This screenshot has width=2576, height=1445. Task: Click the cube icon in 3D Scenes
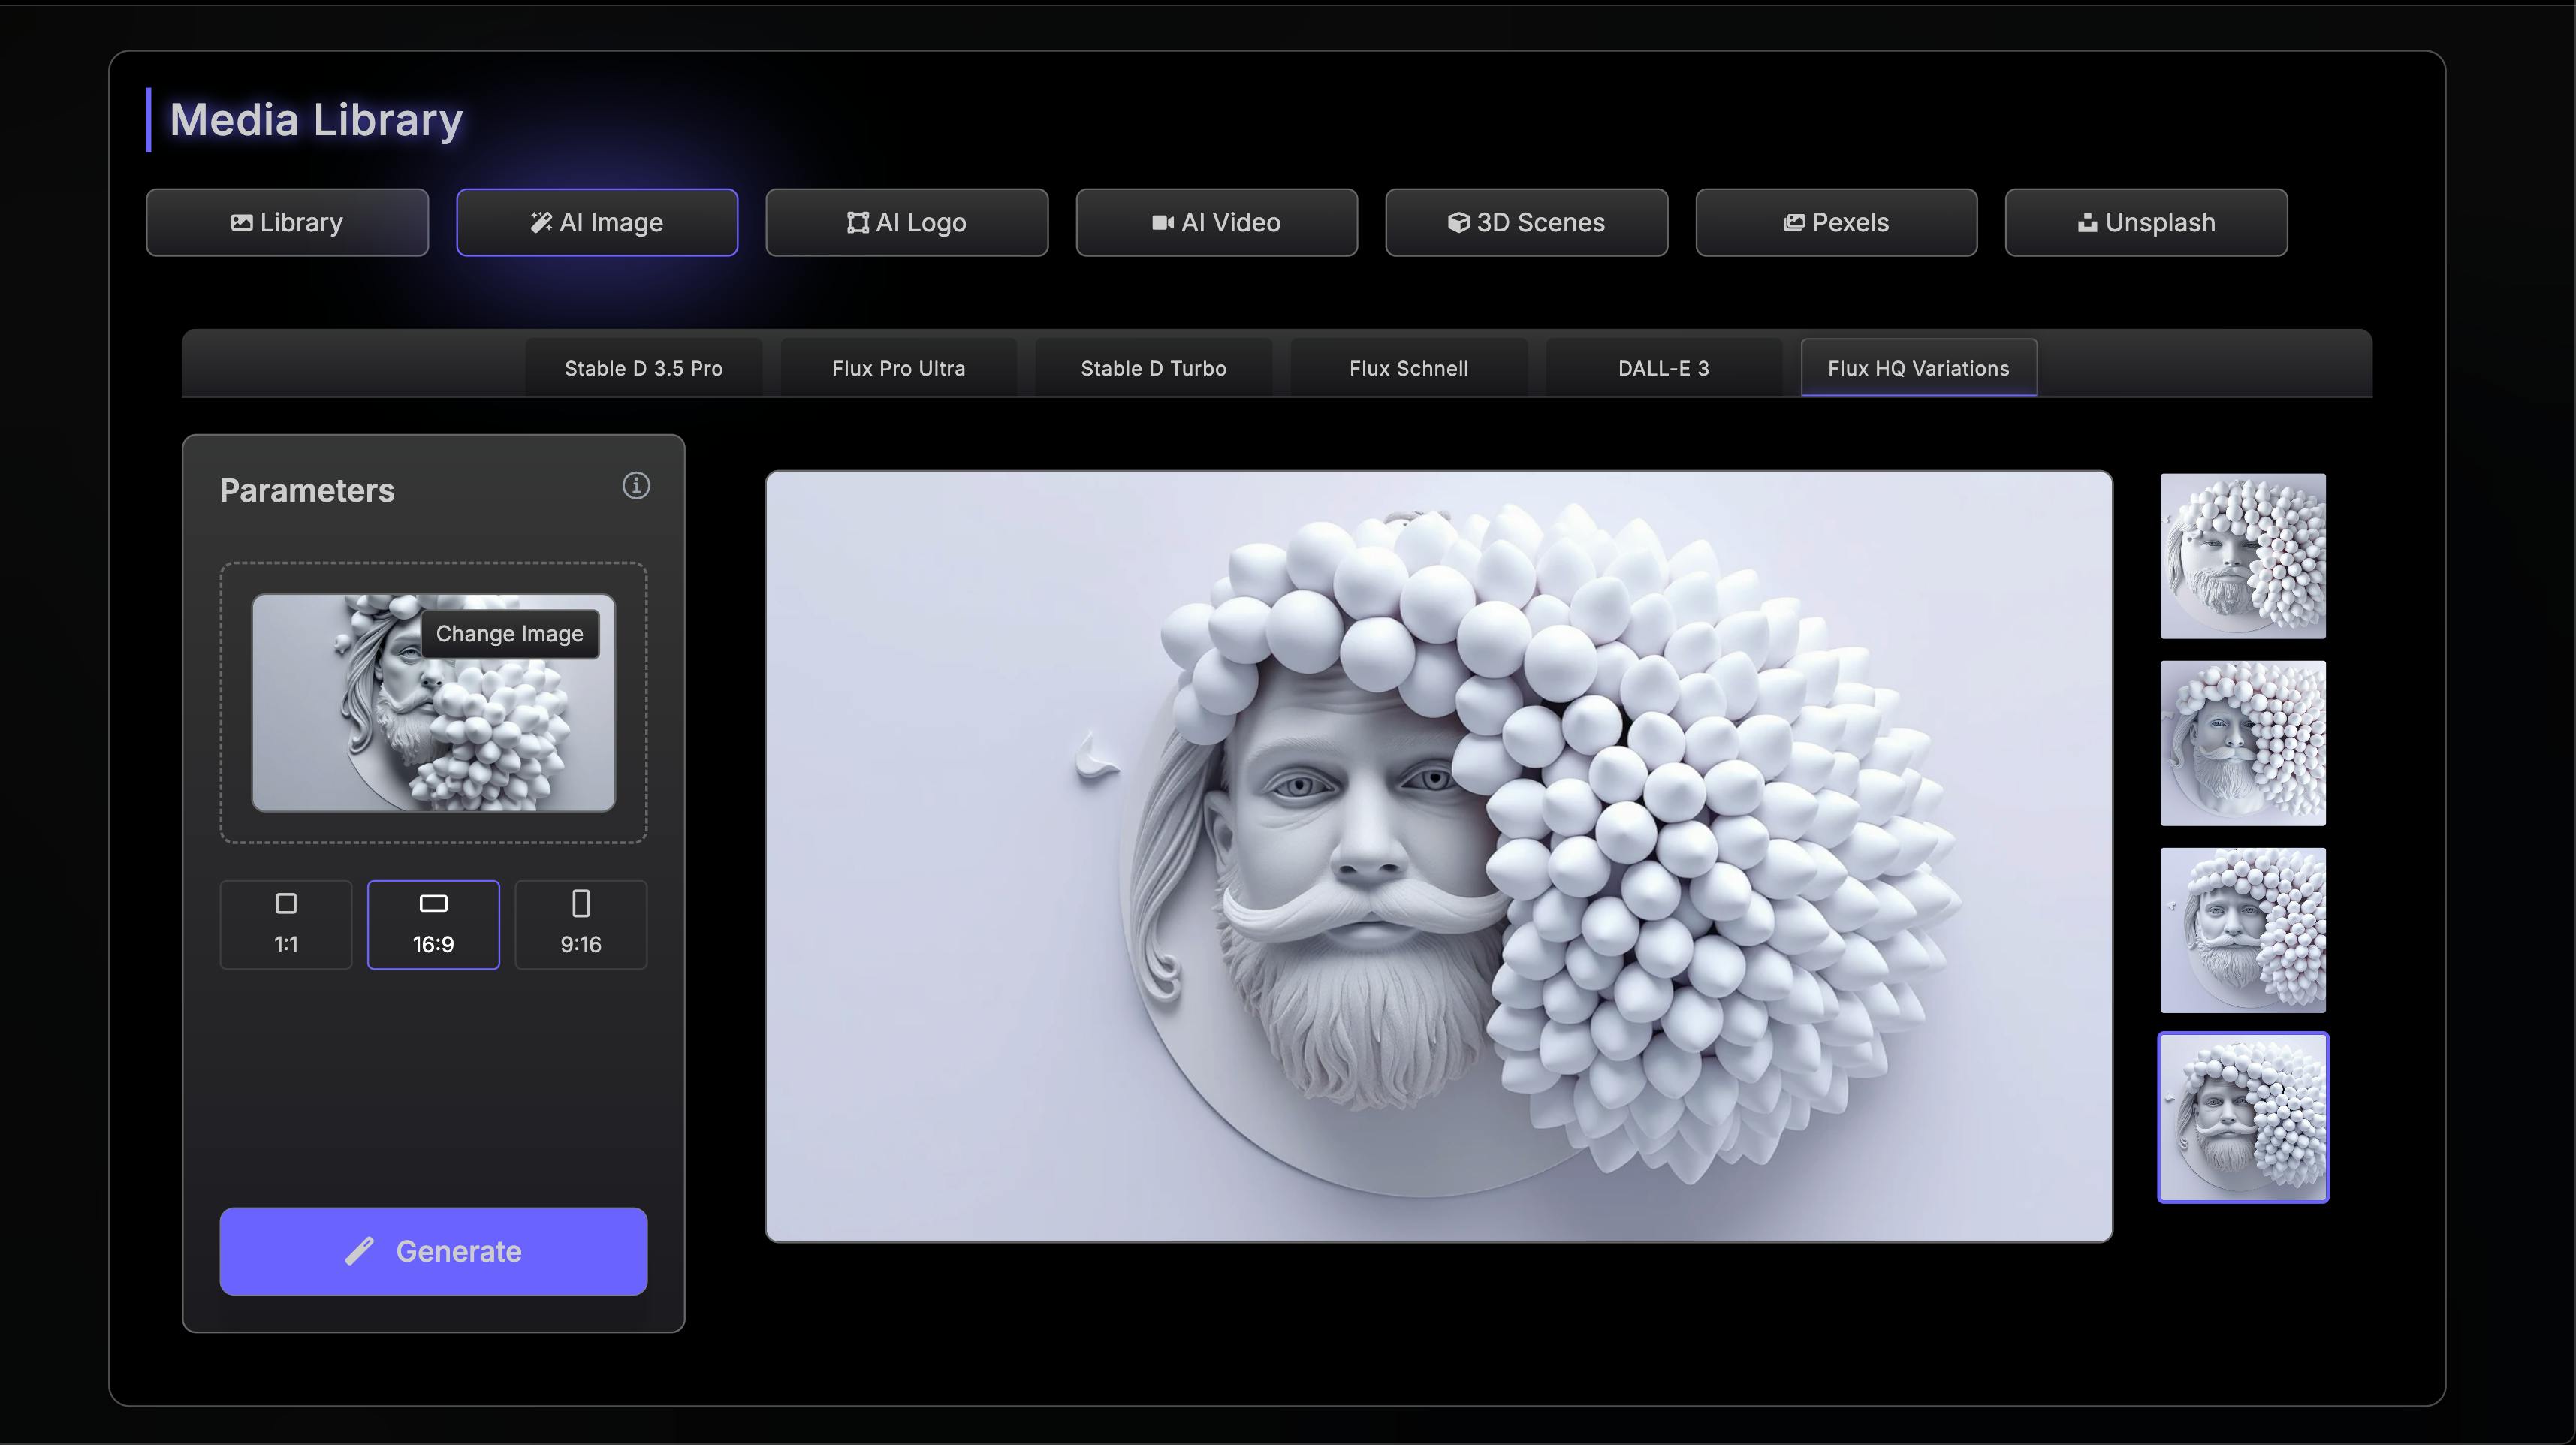1458,223
